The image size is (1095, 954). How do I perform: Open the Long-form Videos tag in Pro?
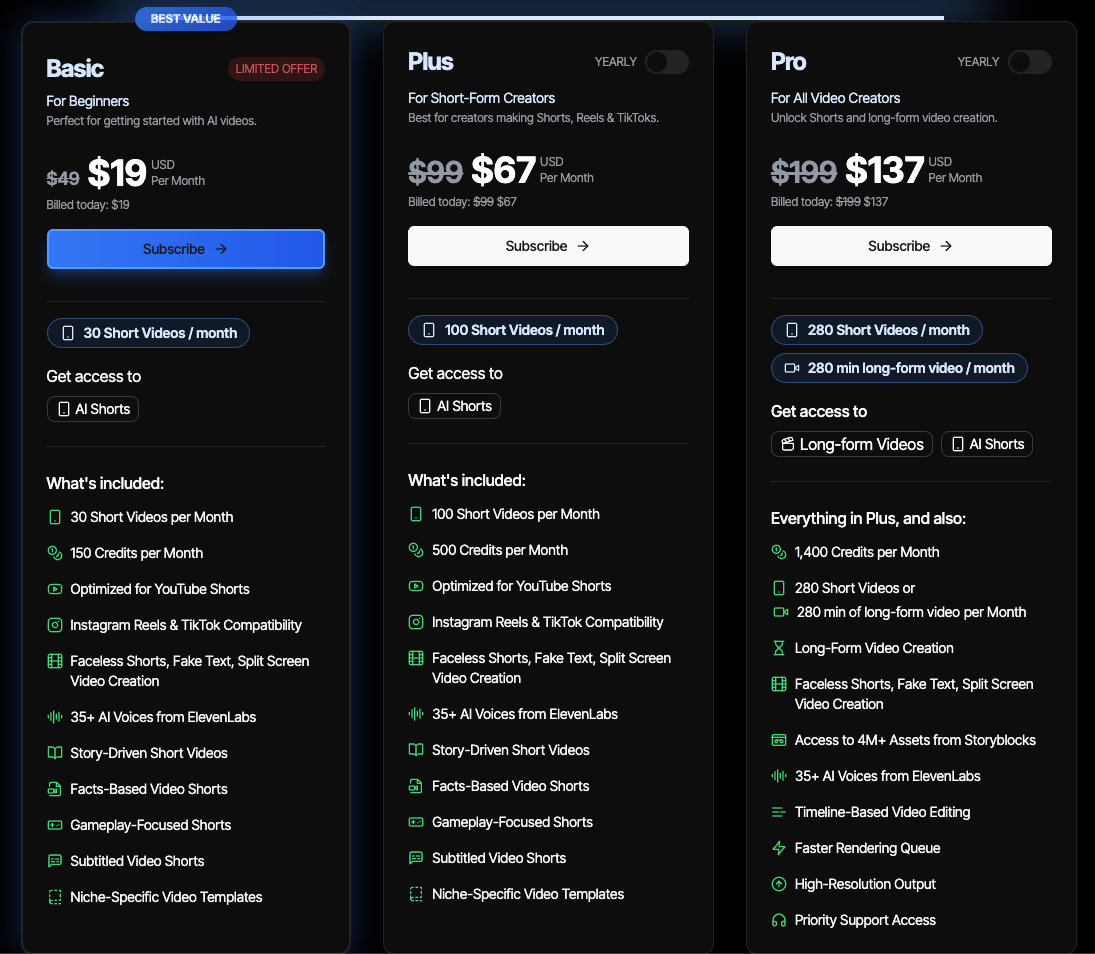(851, 444)
